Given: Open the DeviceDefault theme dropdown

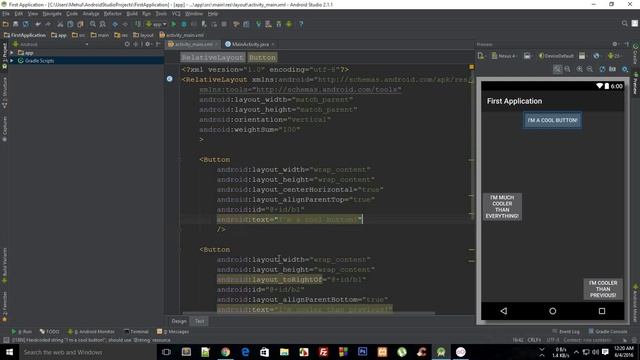Looking at the screenshot, I should 556,56.
